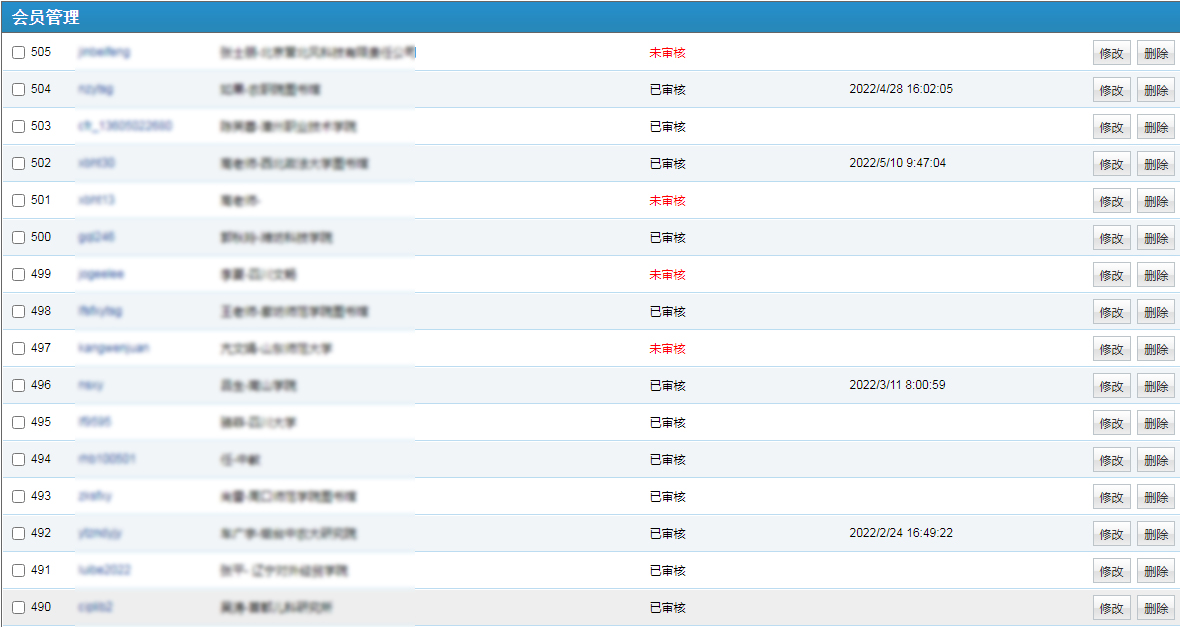
Task: Check the box beside member 499
Action: (x=18, y=275)
